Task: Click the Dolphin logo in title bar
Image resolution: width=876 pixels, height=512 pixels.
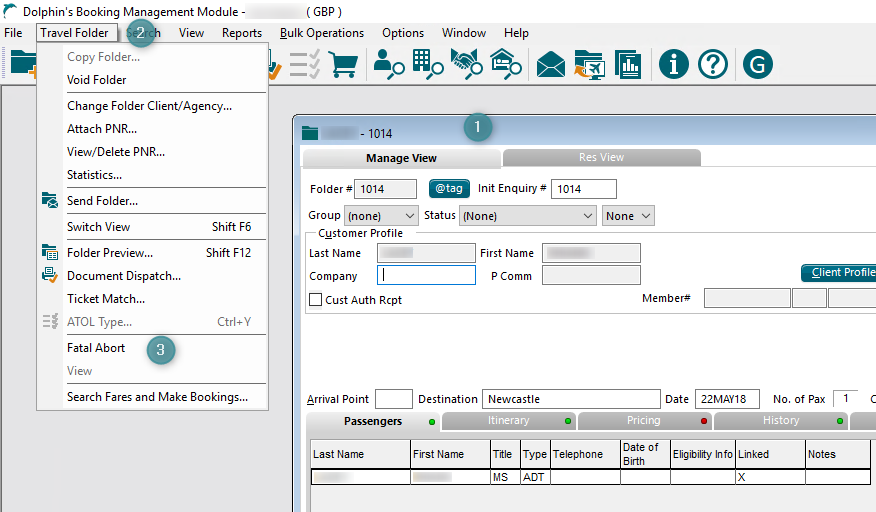Action: [x=10, y=11]
